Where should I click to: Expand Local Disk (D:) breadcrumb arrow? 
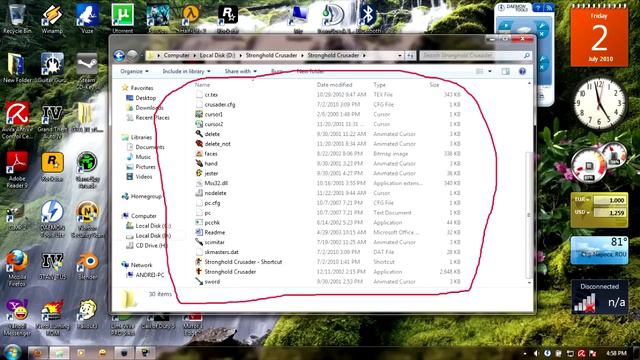coord(241,56)
